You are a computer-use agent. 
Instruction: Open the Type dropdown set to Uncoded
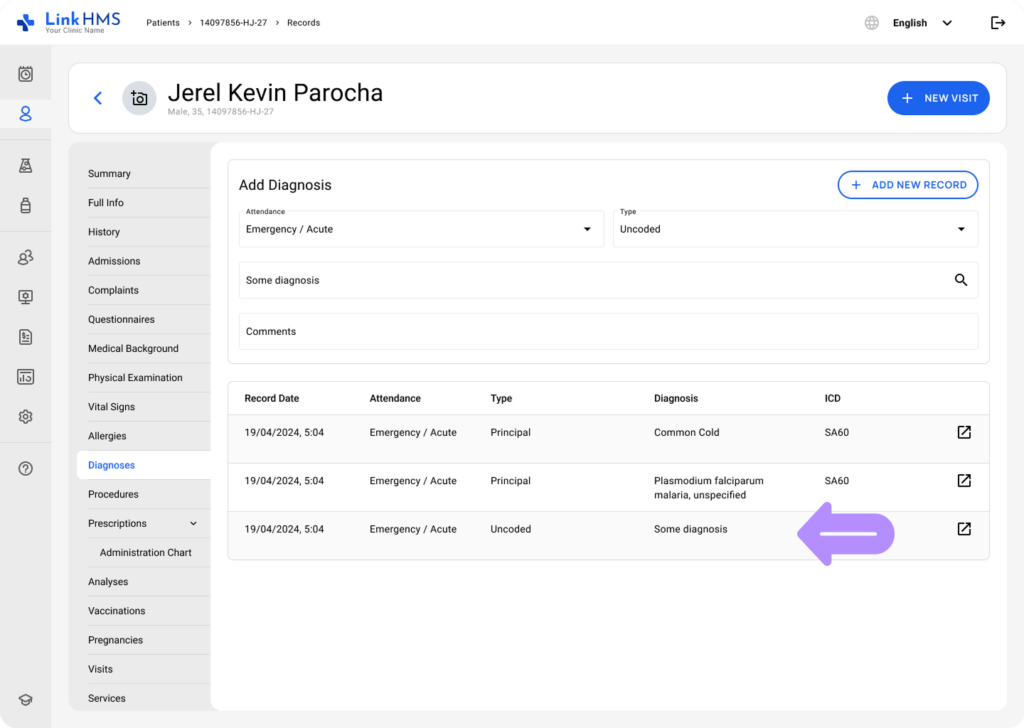pyautogui.click(x=961, y=229)
